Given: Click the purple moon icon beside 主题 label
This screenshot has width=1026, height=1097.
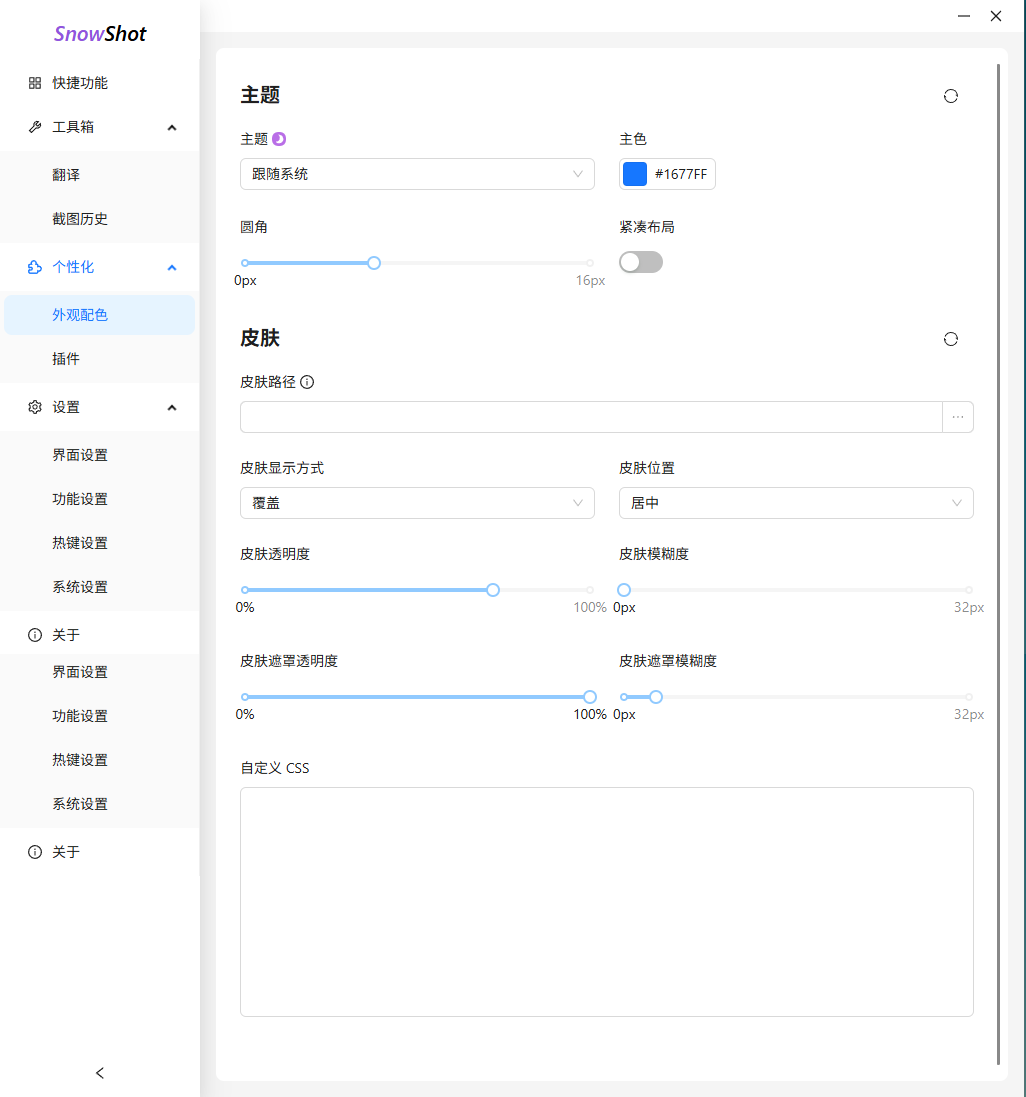Looking at the screenshot, I should [x=279, y=139].
